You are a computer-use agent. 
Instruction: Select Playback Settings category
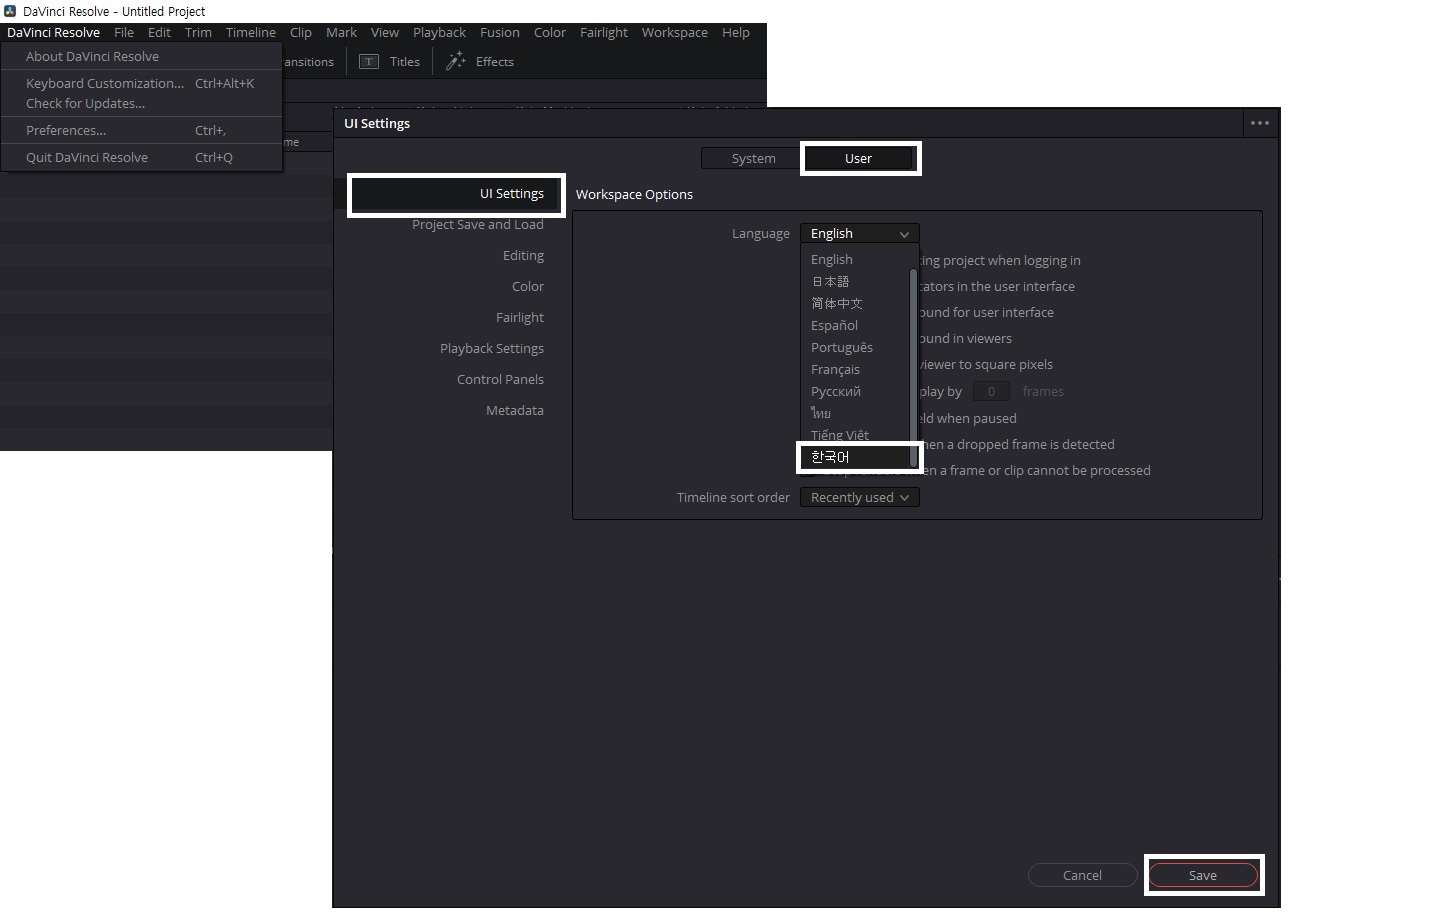(x=492, y=348)
